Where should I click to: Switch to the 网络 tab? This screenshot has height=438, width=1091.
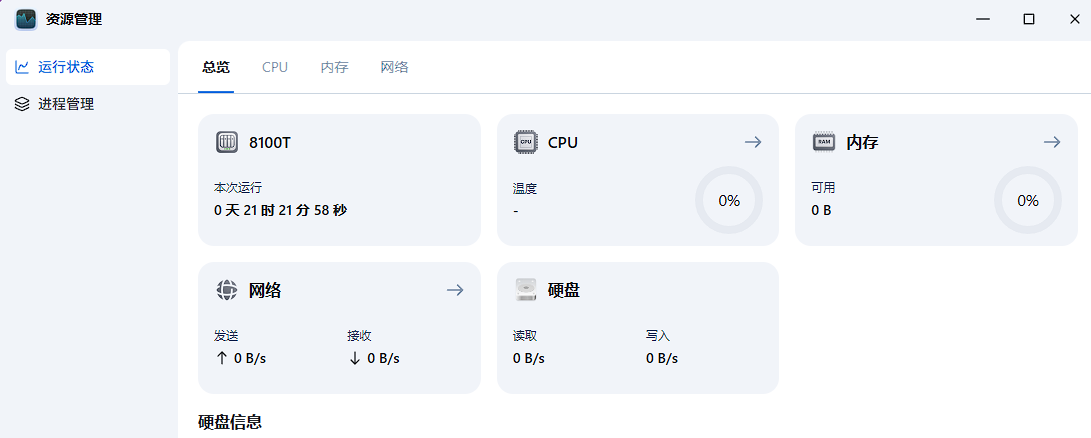394,67
